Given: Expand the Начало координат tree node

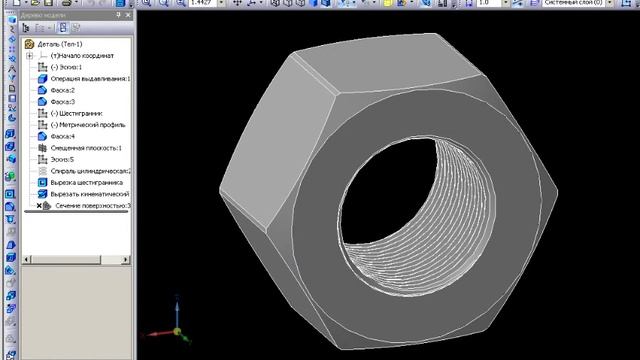Looking at the screenshot, I should pos(30,56).
